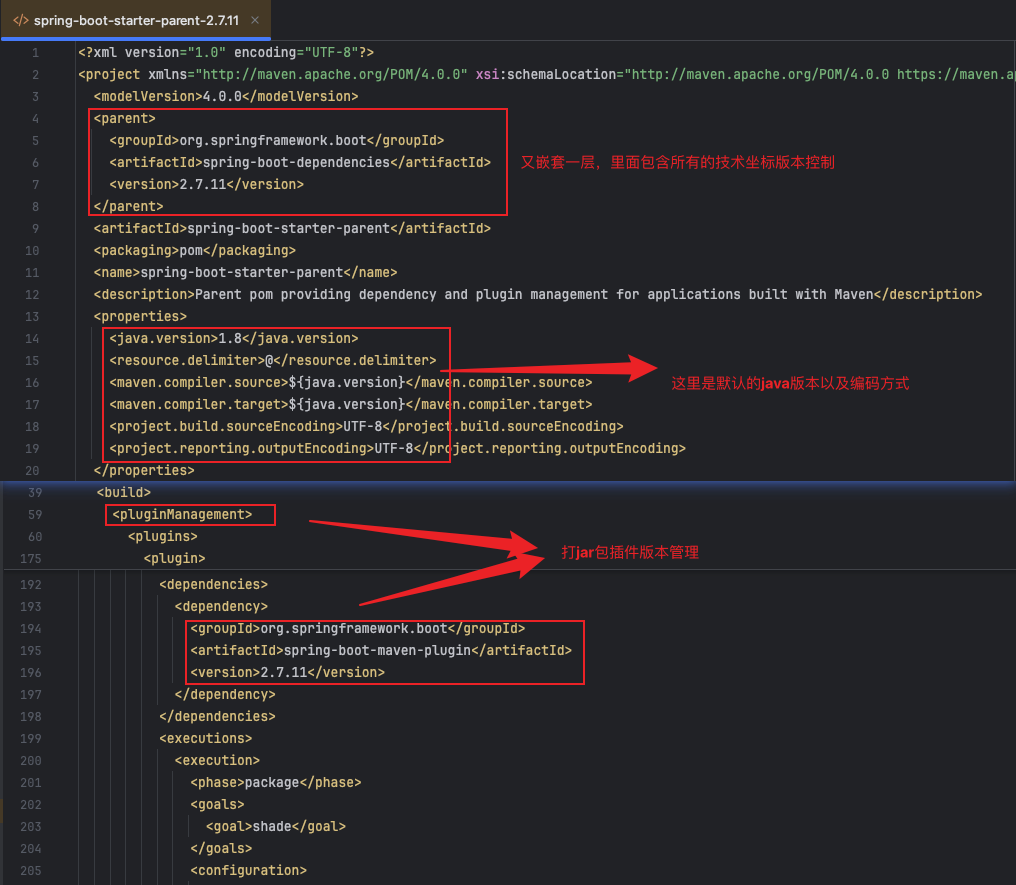Click the <java.version>1.8 line
1016x885 pixels.
click(233, 339)
